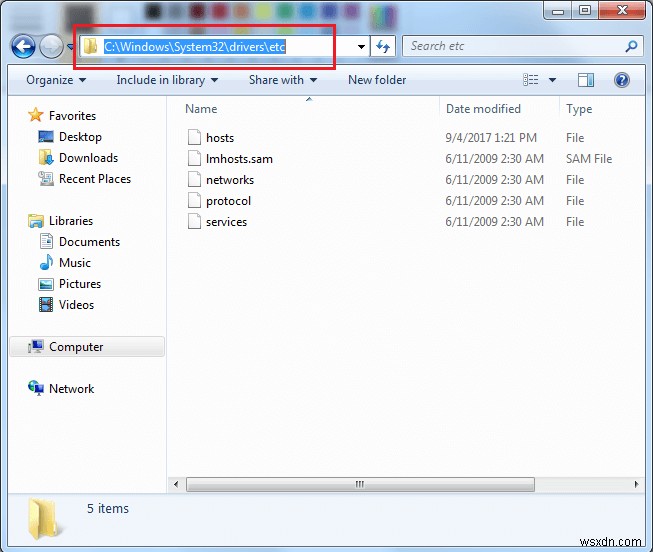Click the Downloads folder icon
Image resolution: width=653 pixels, height=552 pixels.
pos(46,157)
